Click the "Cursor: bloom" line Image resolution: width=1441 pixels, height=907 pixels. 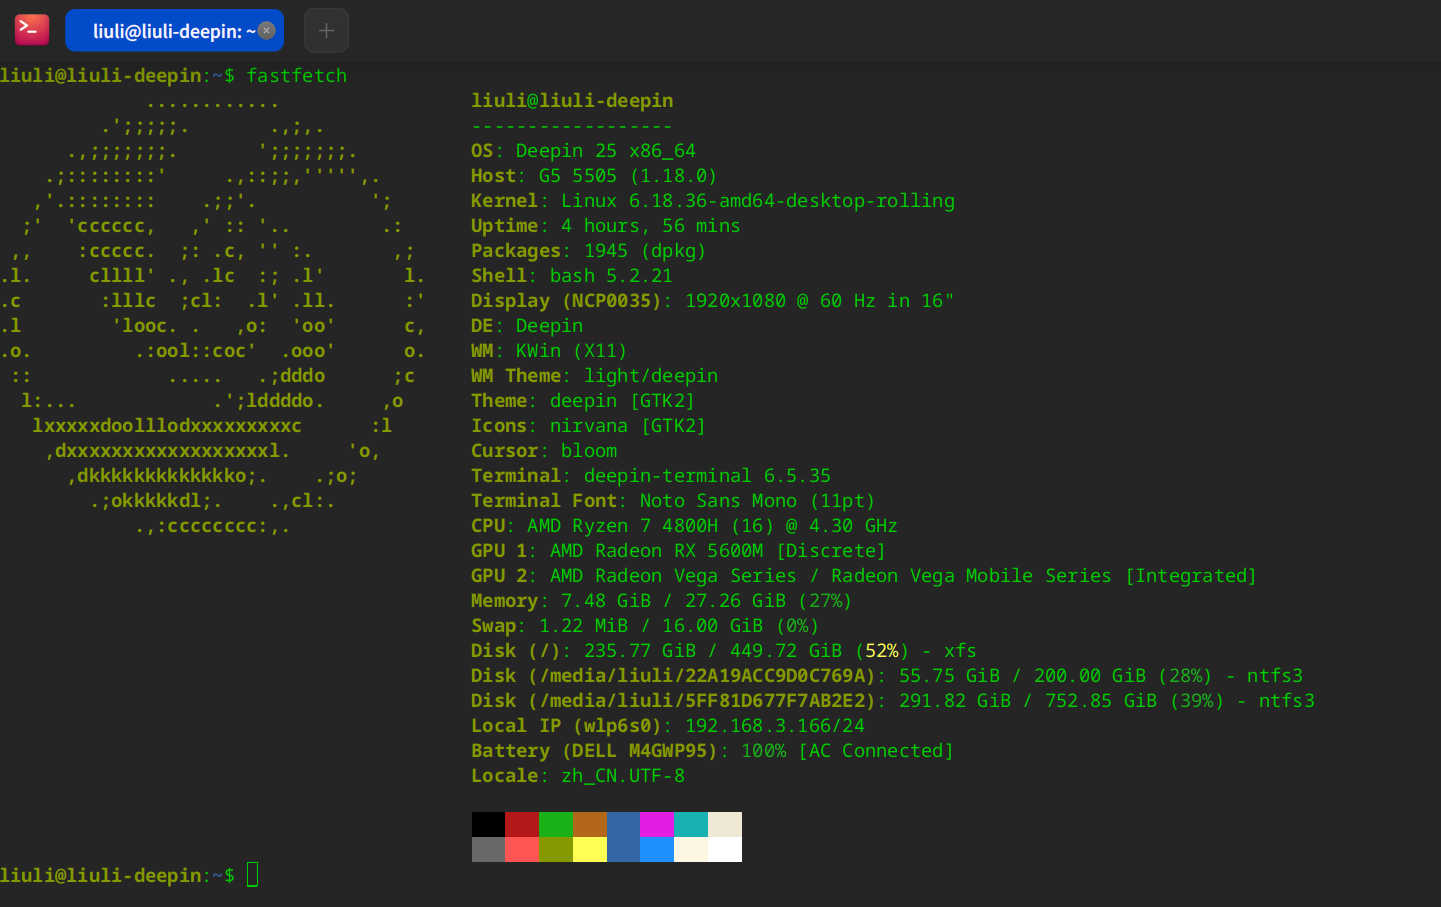(544, 451)
